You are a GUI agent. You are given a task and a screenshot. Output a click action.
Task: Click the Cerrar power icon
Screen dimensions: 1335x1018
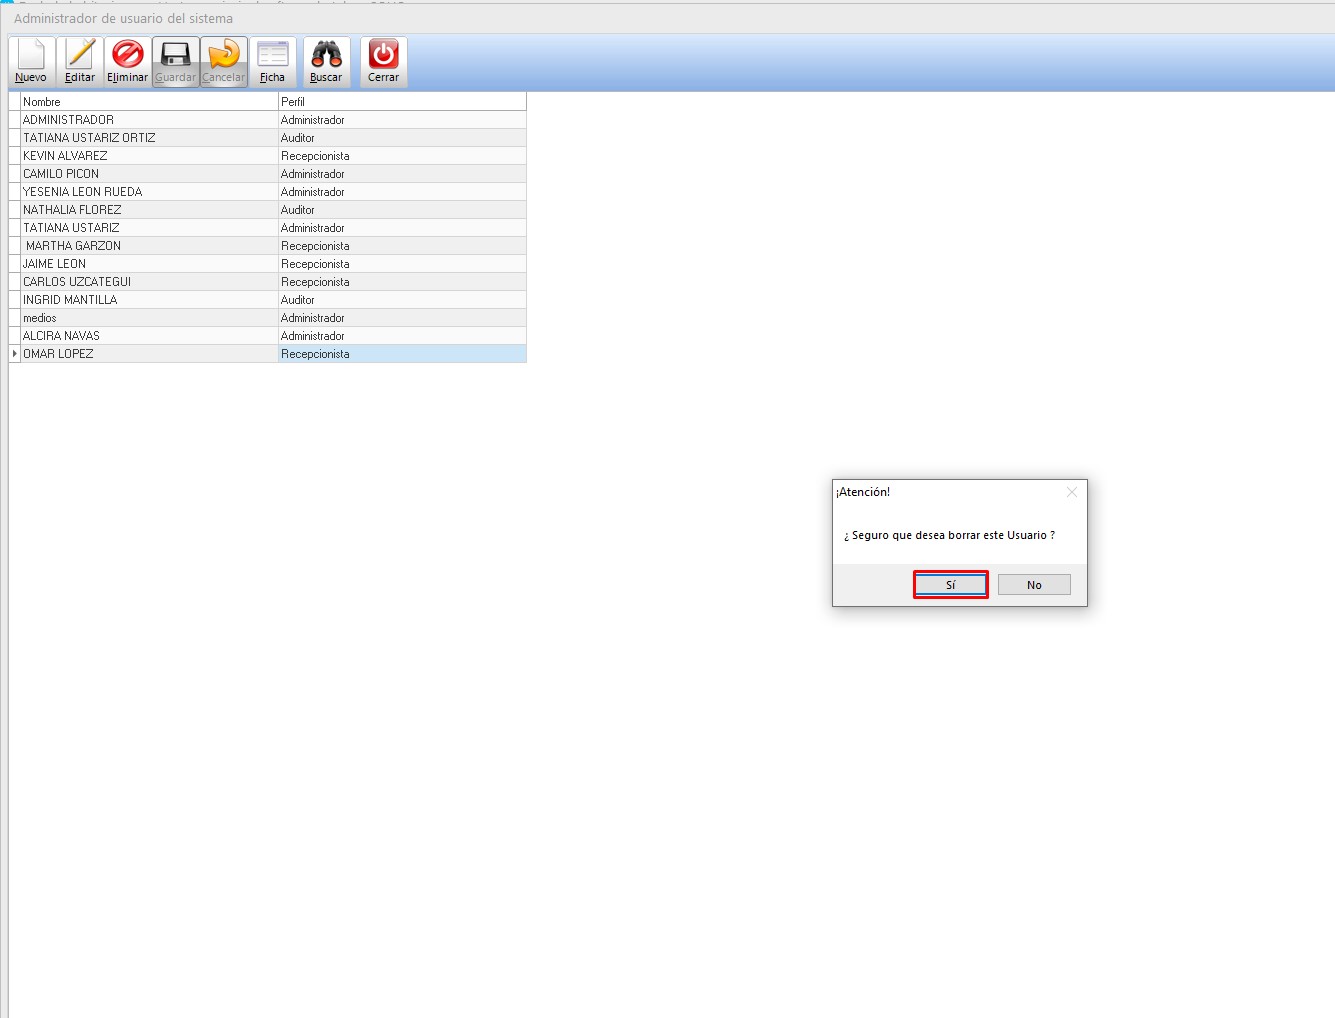pos(383,55)
